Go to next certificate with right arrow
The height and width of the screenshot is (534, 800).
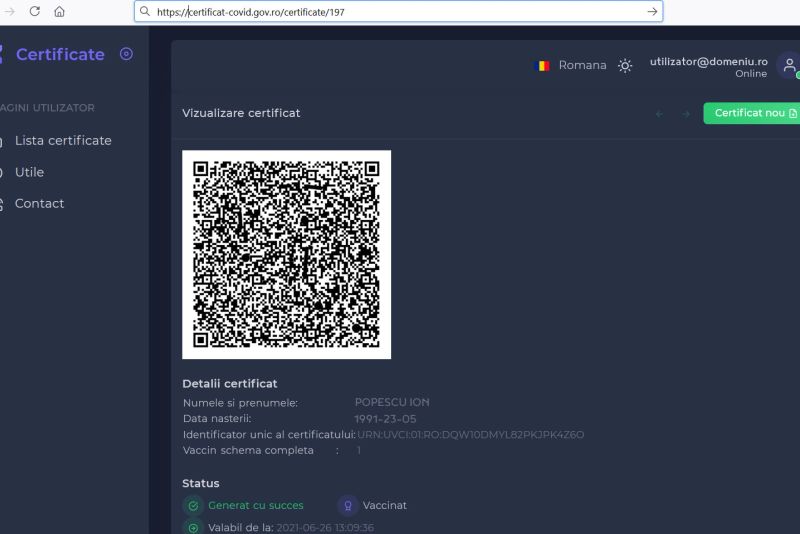[x=686, y=114]
